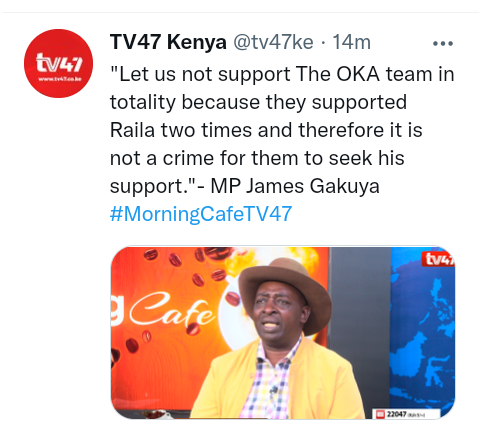This screenshot has height=429, width=480.
Task: Open the tweet's three-dot More menu
Action: coord(443,43)
